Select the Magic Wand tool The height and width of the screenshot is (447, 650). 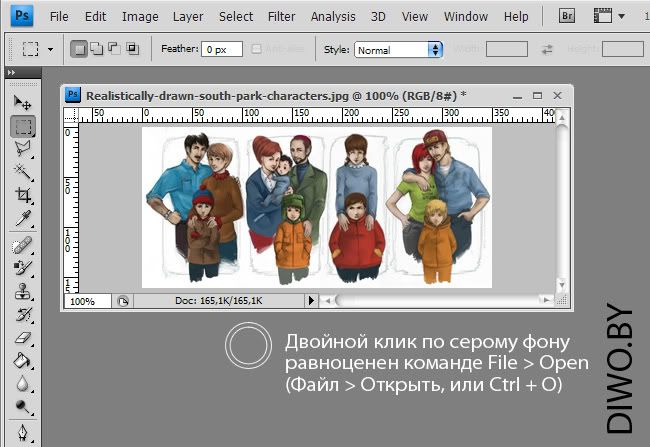click(23, 171)
